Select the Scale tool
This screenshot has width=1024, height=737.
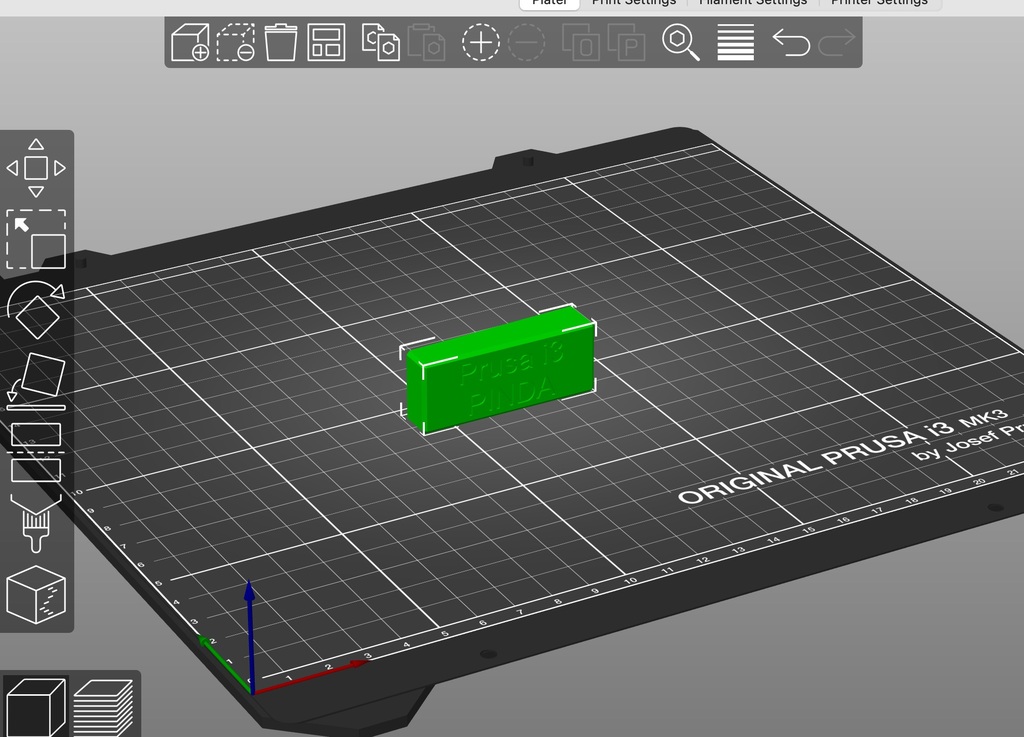[x=36, y=239]
